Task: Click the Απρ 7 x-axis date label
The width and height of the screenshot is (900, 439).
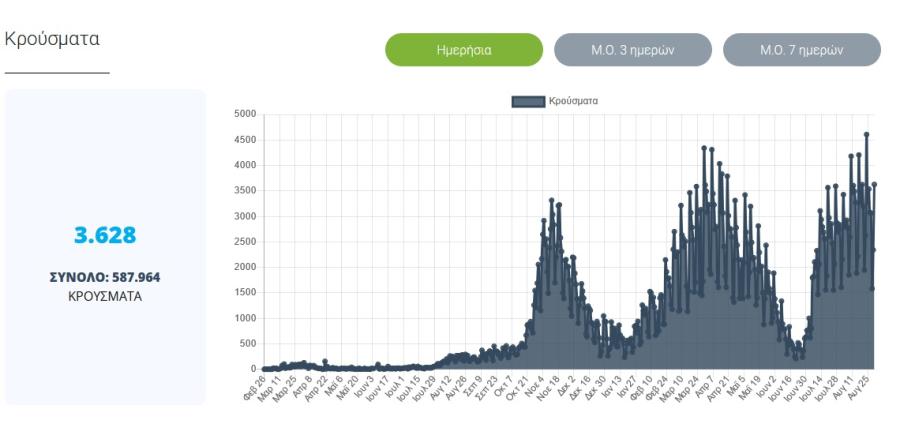Action: point(704,387)
